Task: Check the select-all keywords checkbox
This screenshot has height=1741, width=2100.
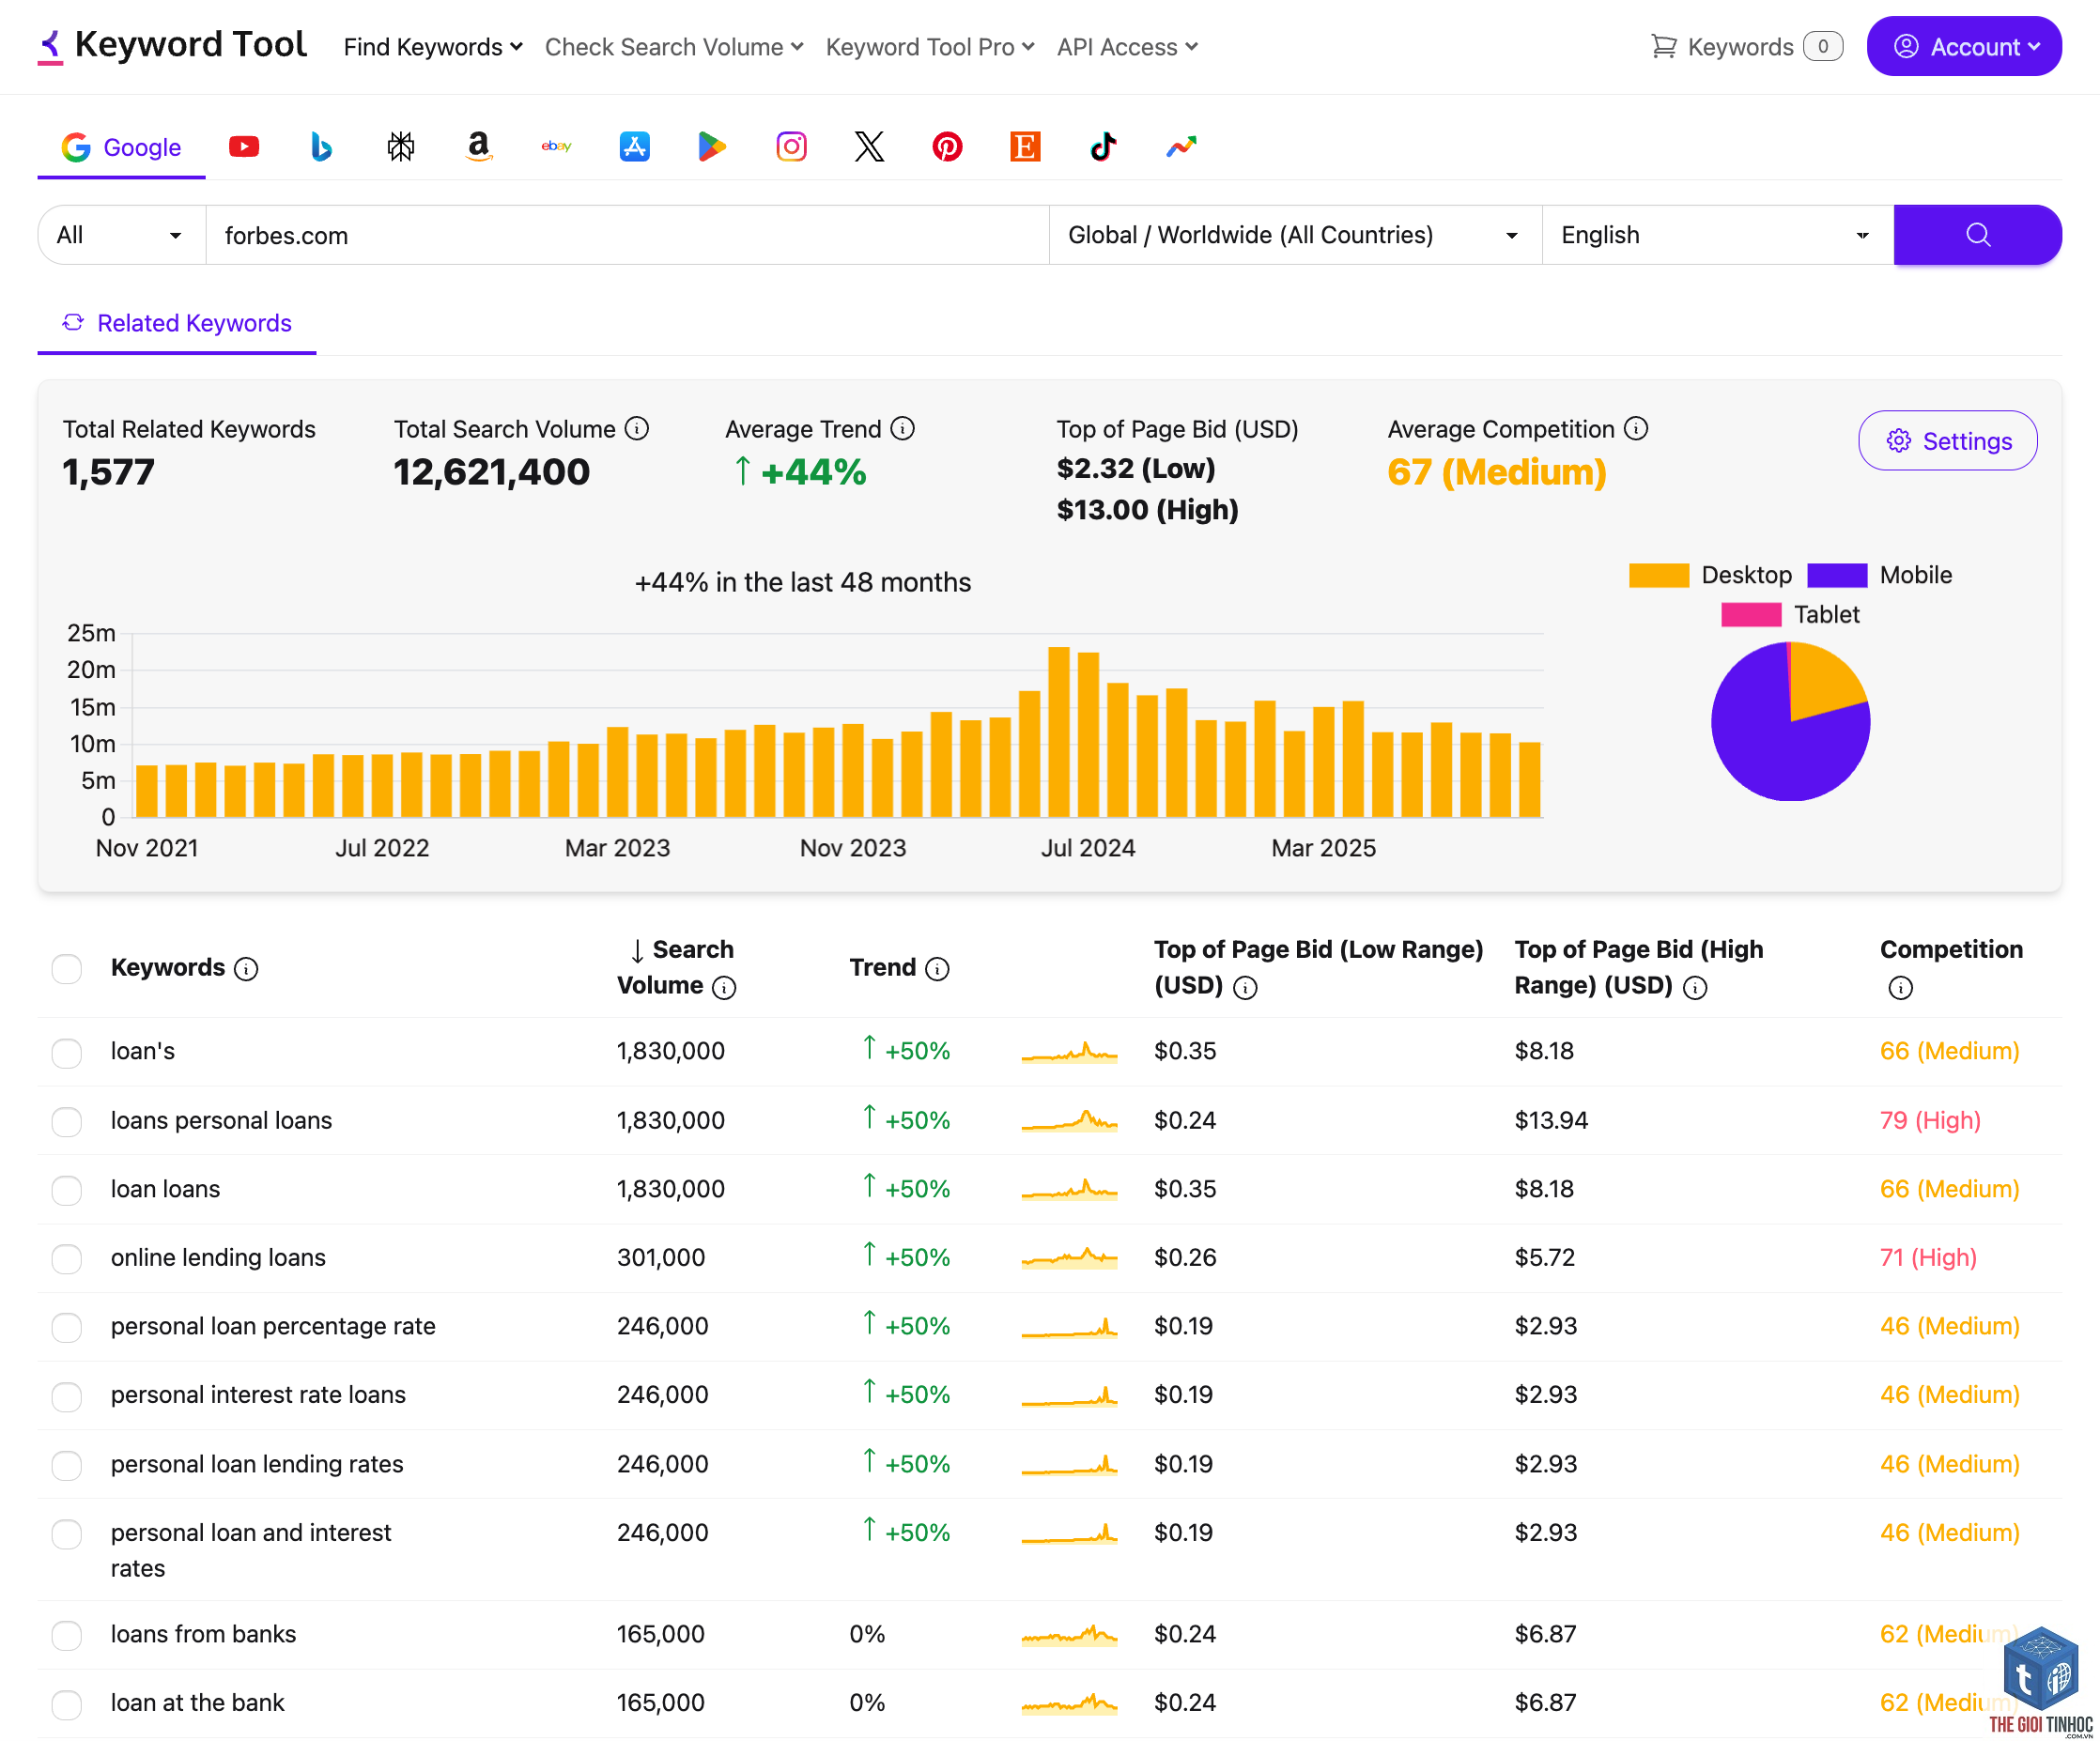Action: point(67,968)
